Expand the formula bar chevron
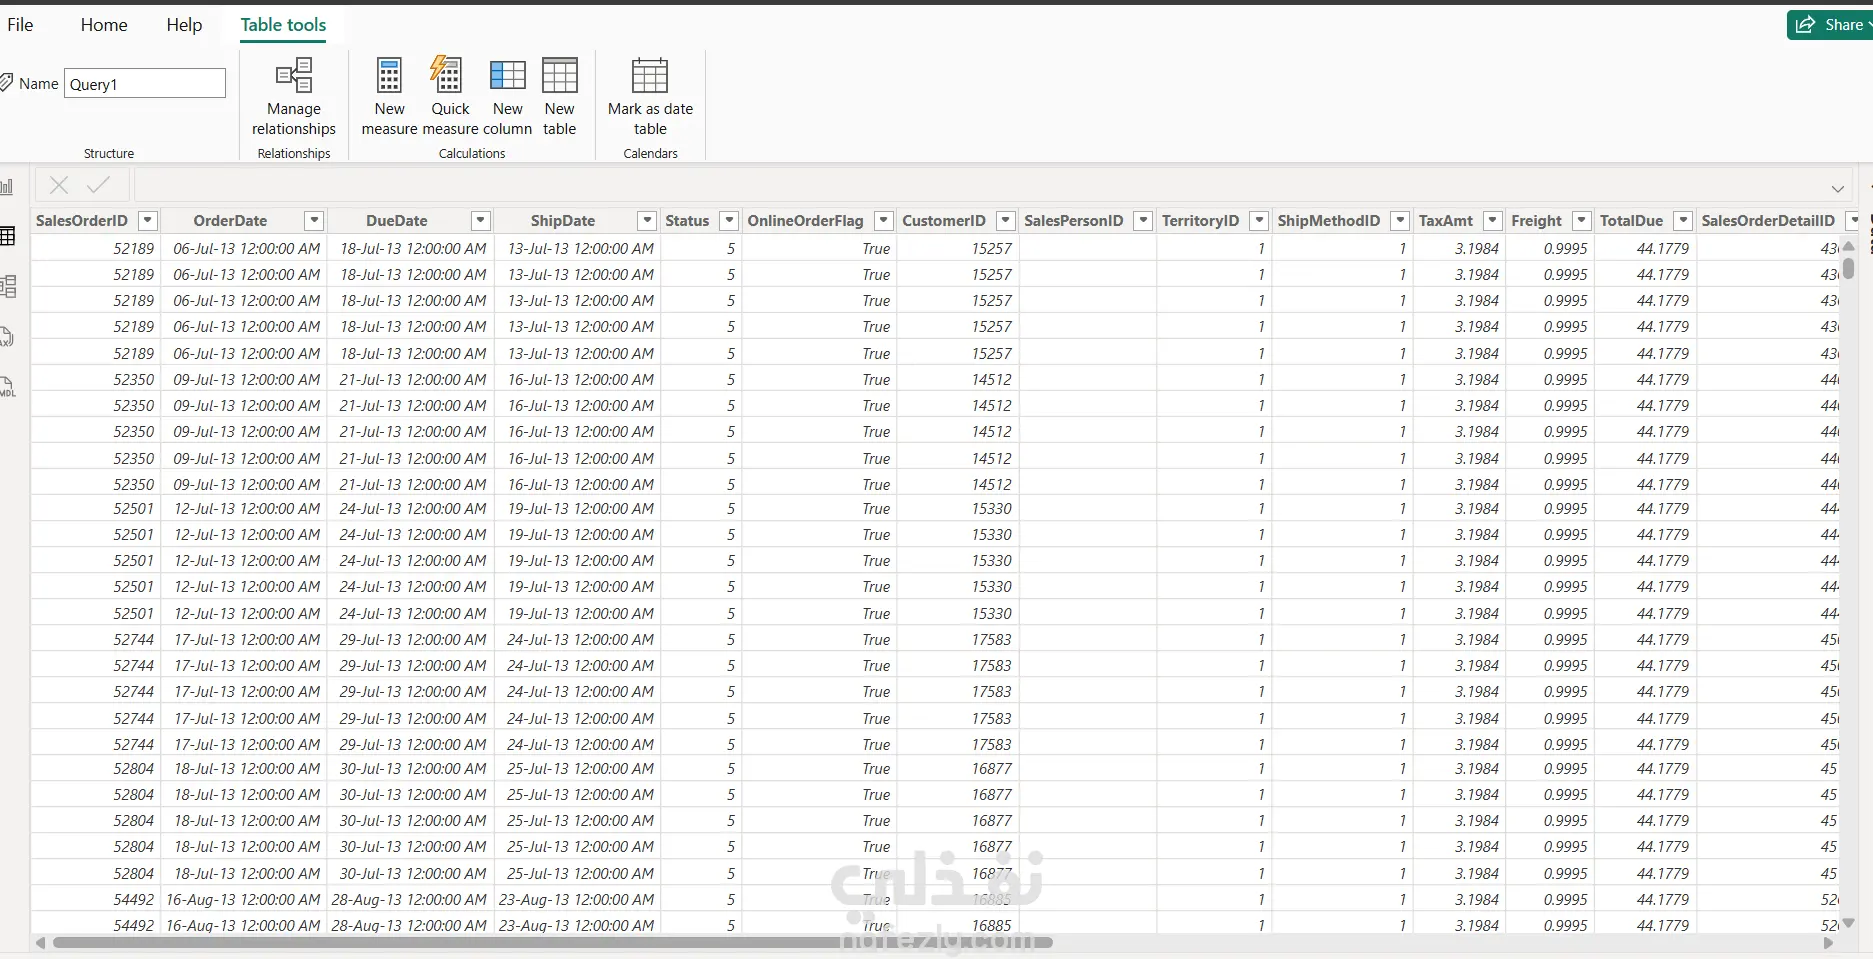Viewport: 1873px width, 959px height. tap(1838, 188)
